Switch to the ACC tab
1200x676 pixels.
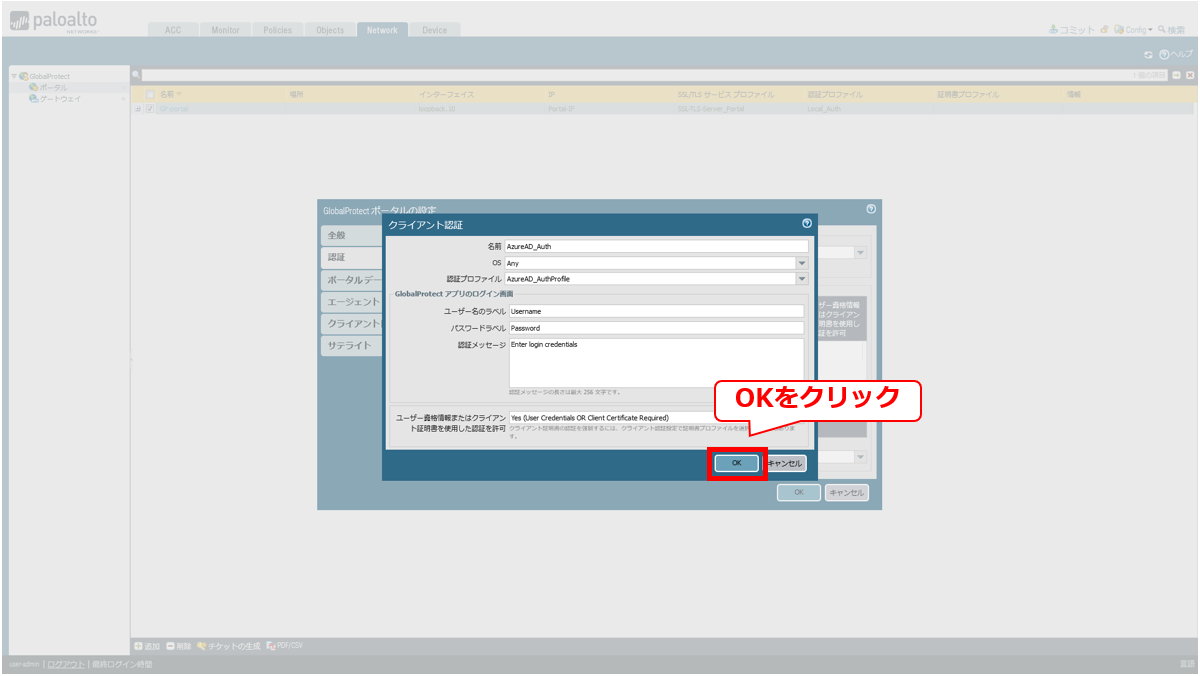click(x=173, y=30)
